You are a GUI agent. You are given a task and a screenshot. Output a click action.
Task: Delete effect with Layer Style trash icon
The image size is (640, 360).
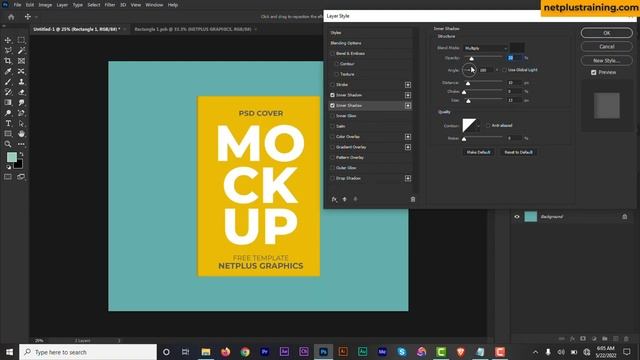coord(413,199)
